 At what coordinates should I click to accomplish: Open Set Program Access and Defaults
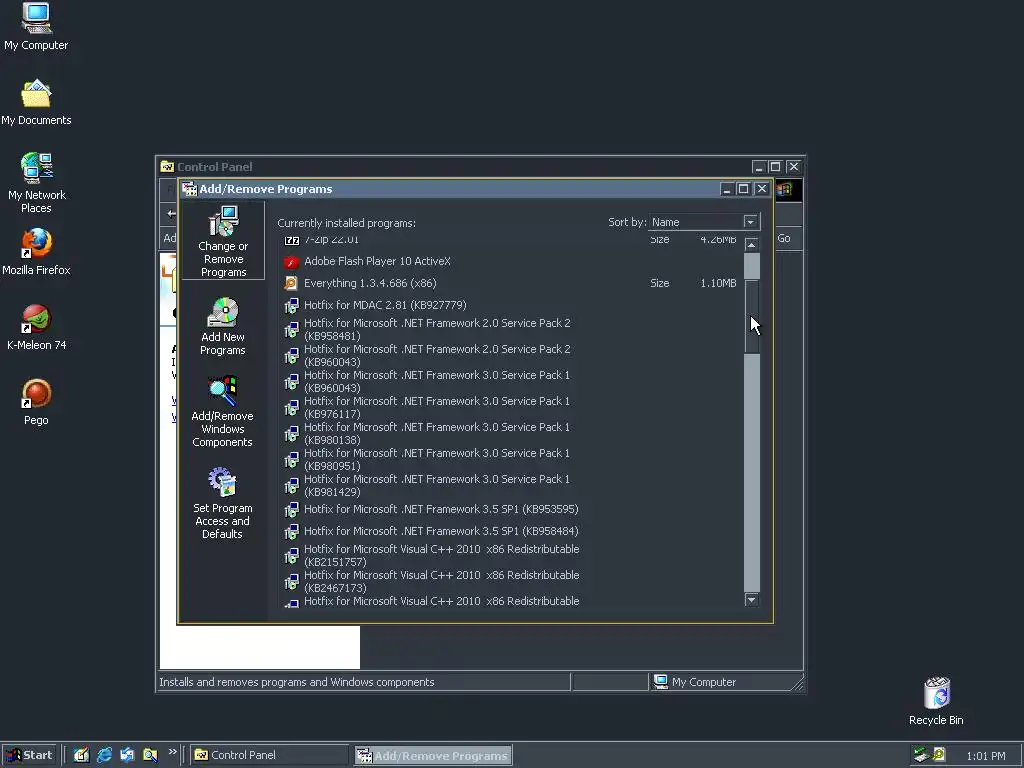click(223, 503)
